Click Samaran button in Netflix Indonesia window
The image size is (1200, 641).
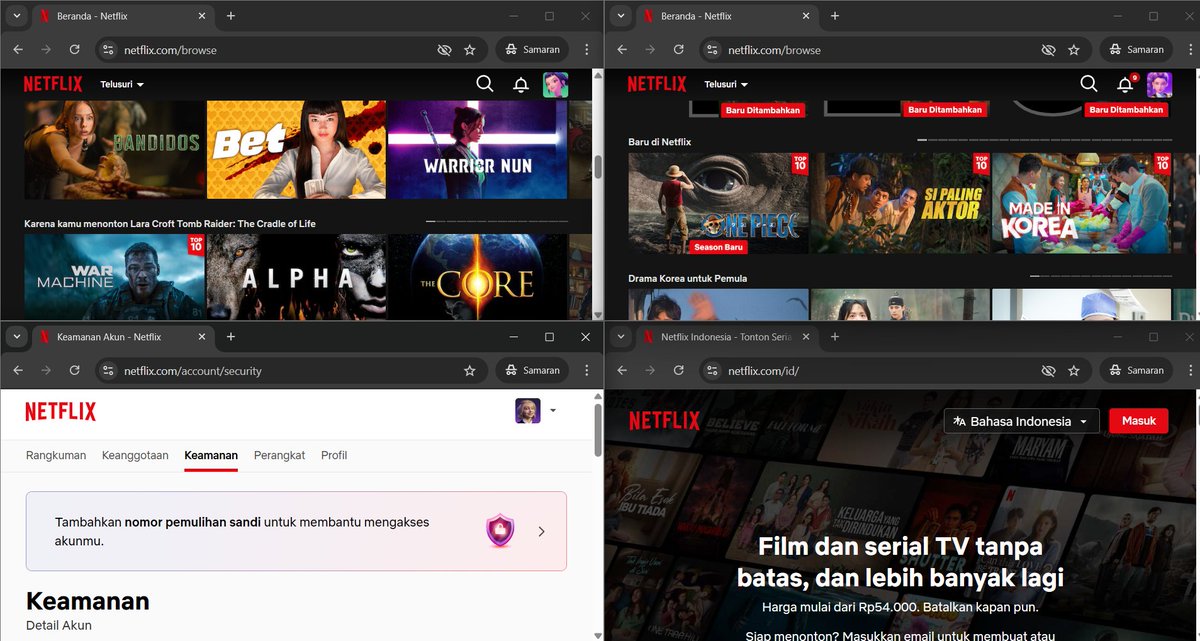[1136, 371]
